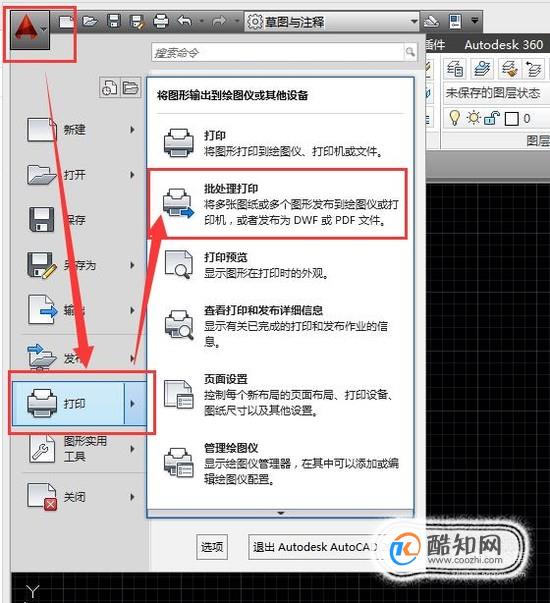Expand the 输出 submenu arrow
The width and height of the screenshot is (550, 603).
pos(132,310)
